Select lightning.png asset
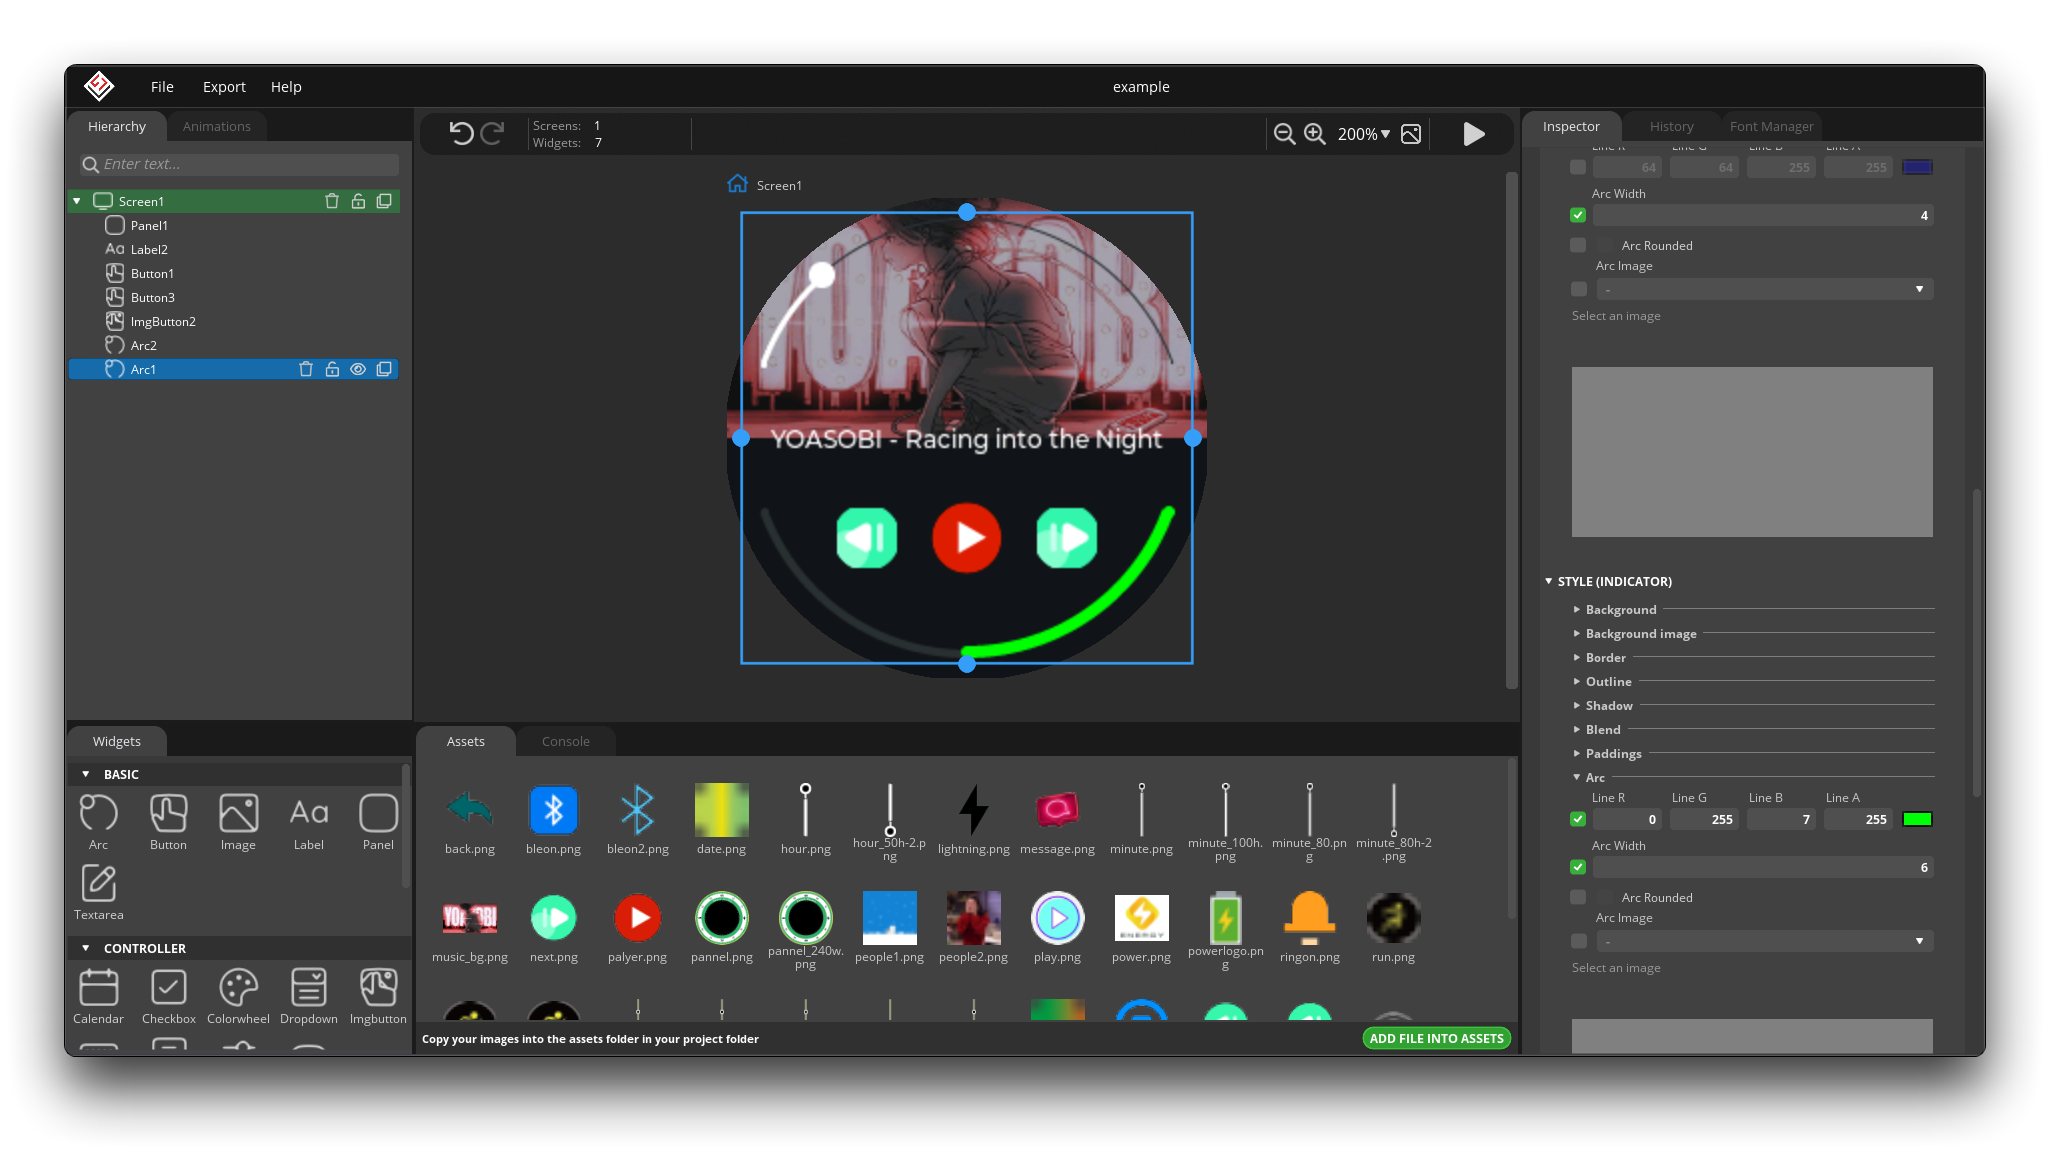2050x1153 pixels. 973,810
